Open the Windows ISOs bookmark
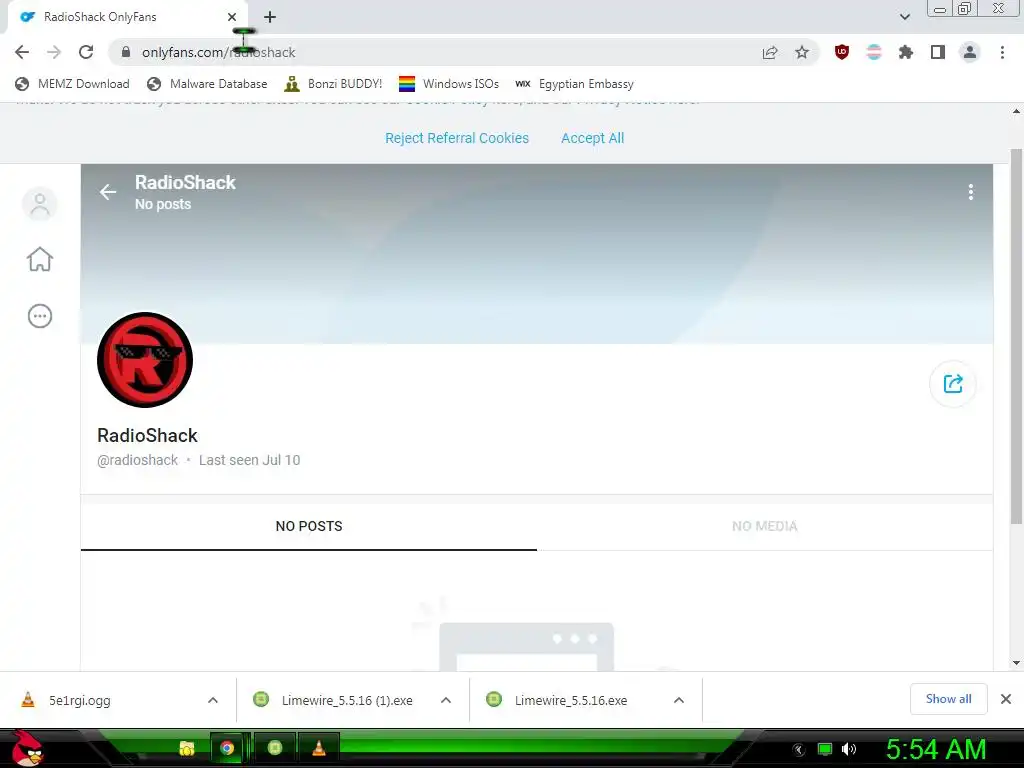Image resolution: width=1024 pixels, height=768 pixels. click(x=449, y=84)
